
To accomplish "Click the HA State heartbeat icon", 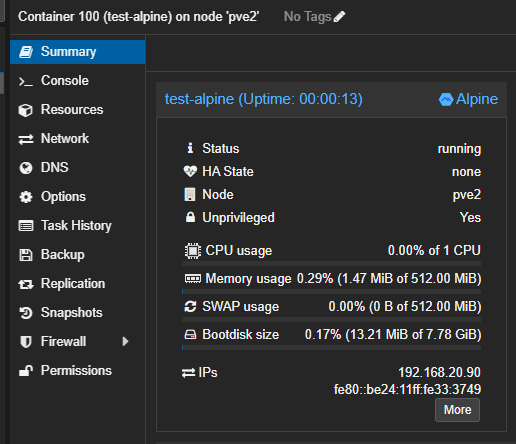I will tap(190, 171).
